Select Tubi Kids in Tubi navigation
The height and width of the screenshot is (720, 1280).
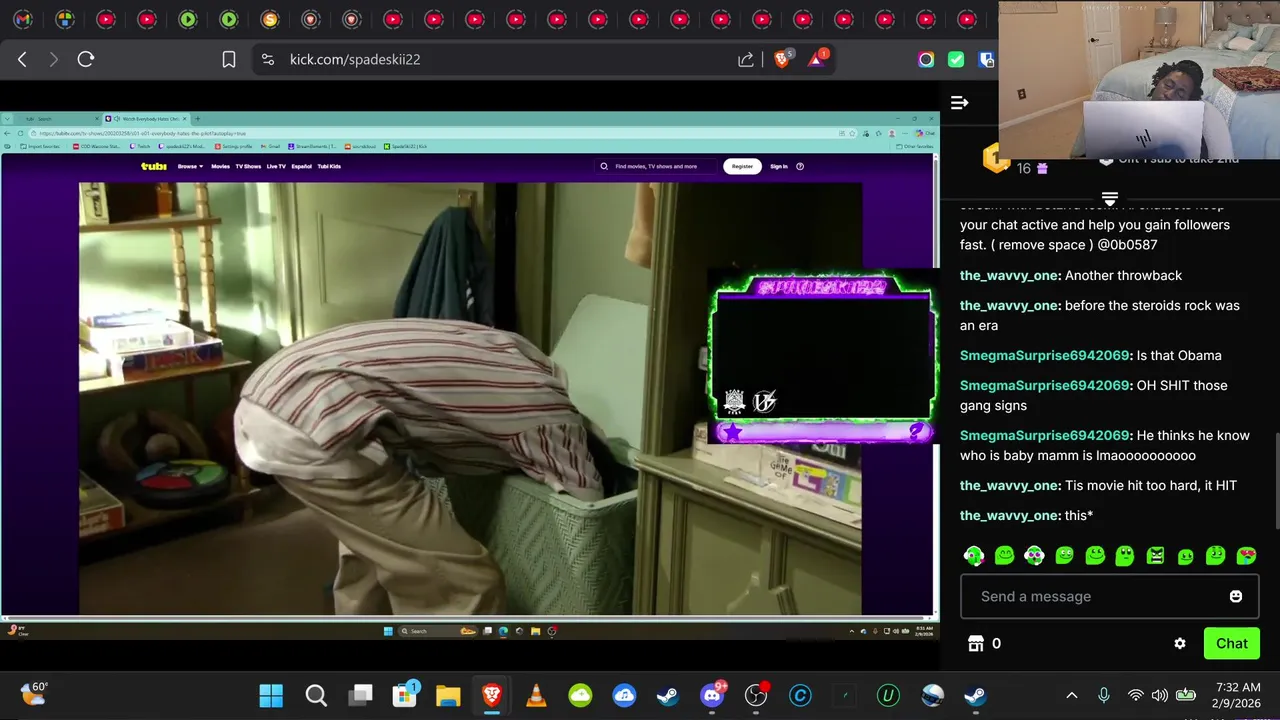tap(329, 166)
